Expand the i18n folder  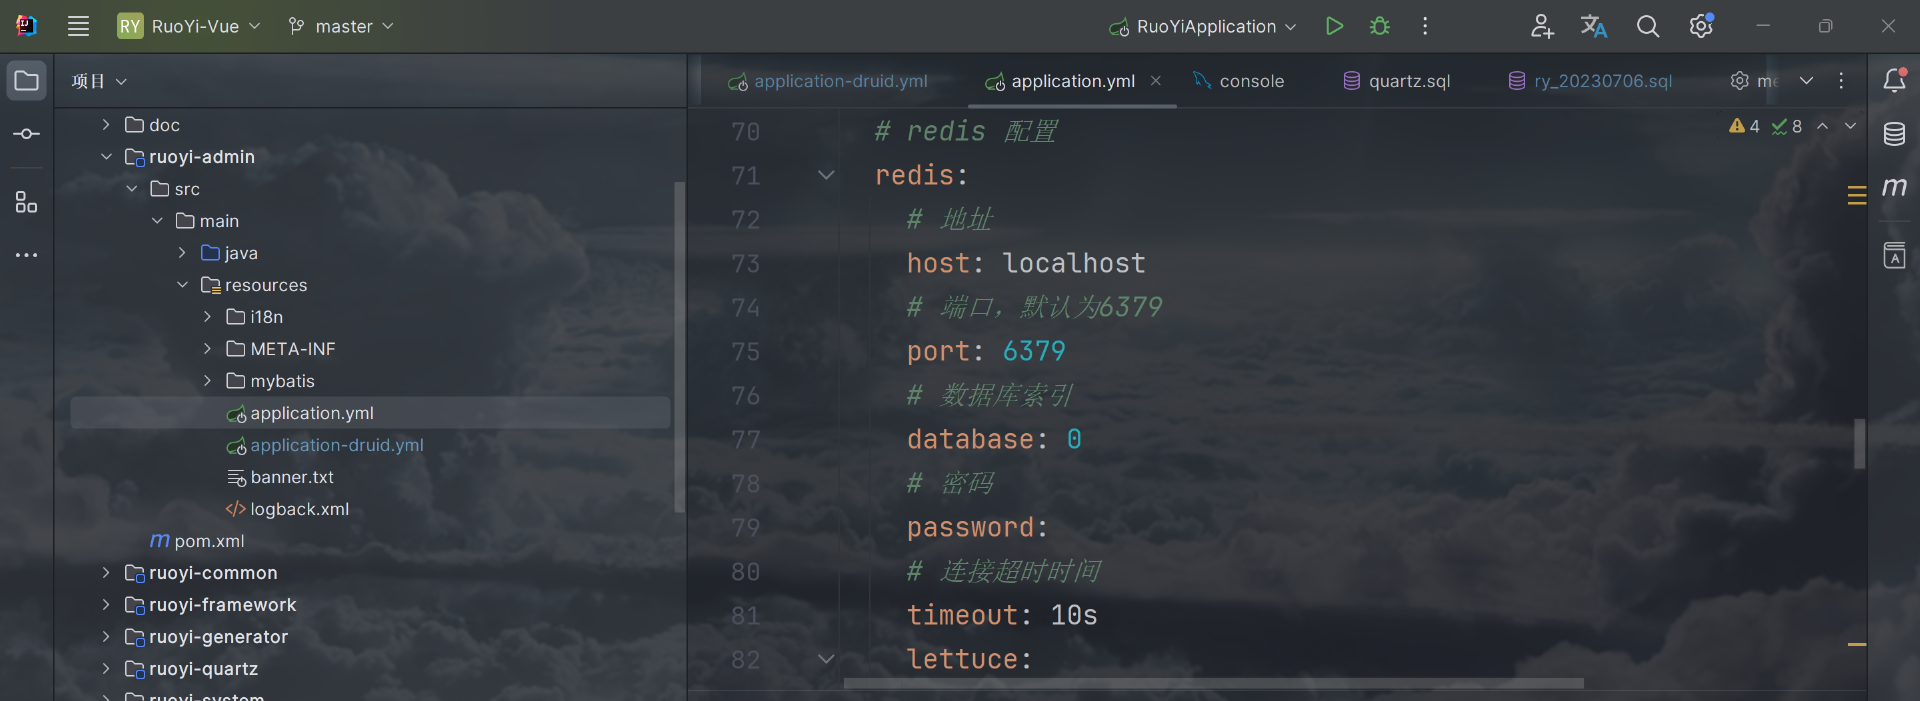207,317
